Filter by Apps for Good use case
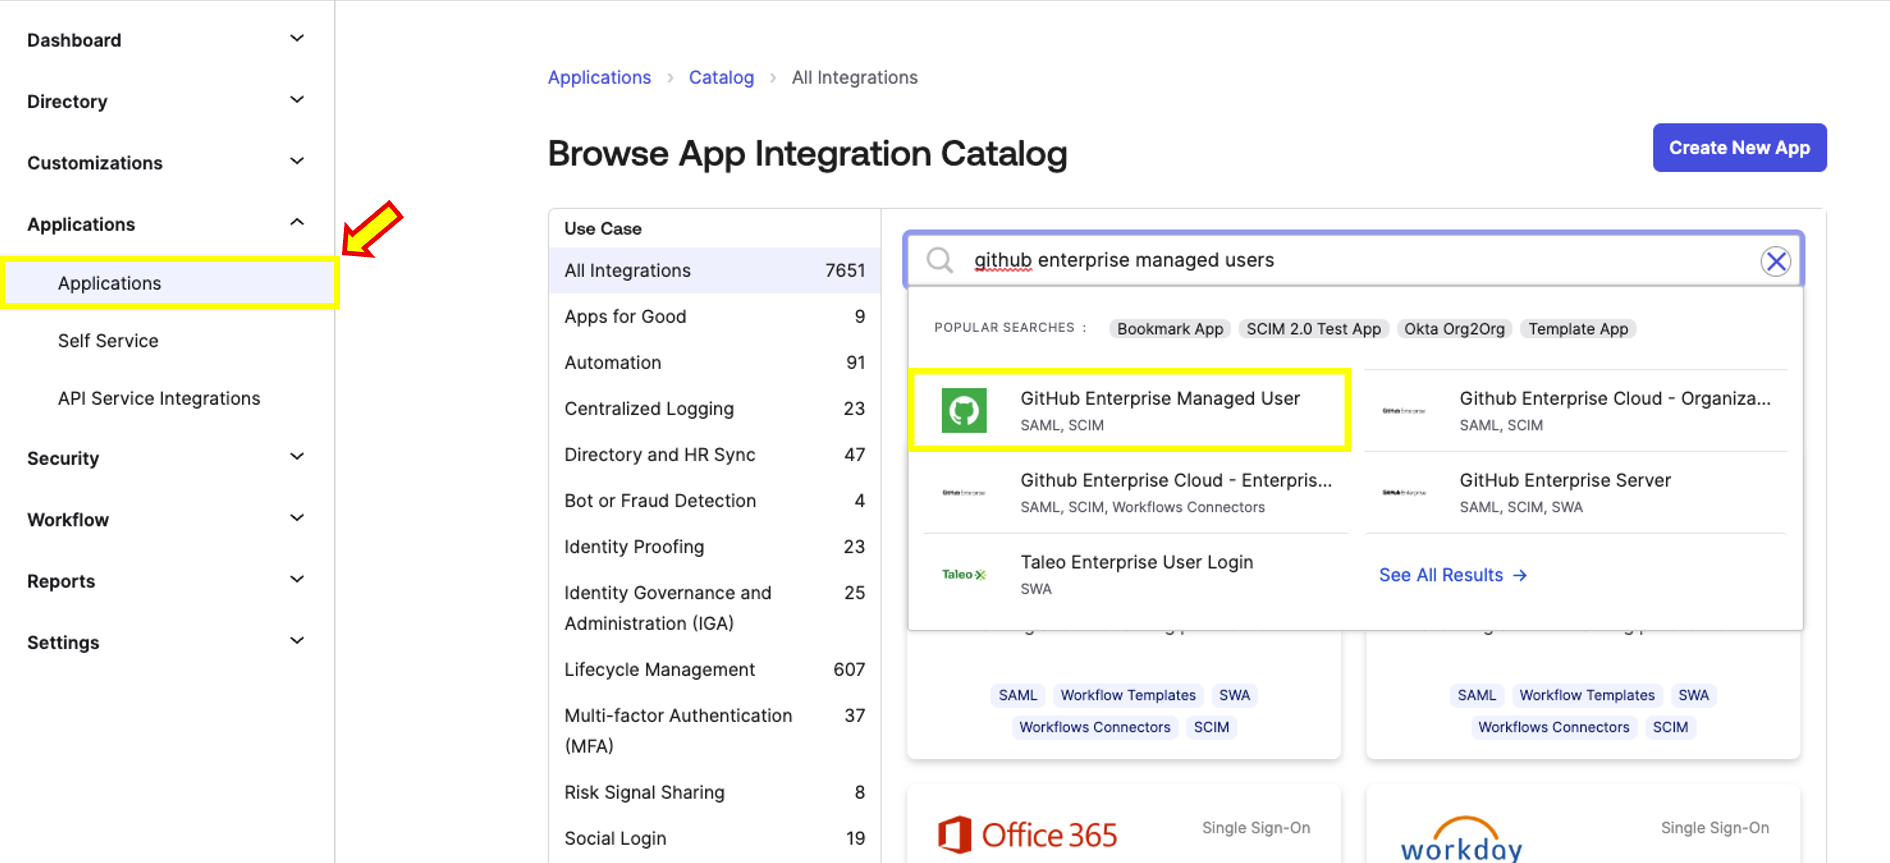The width and height of the screenshot is (1890, 863). point(714,317)
